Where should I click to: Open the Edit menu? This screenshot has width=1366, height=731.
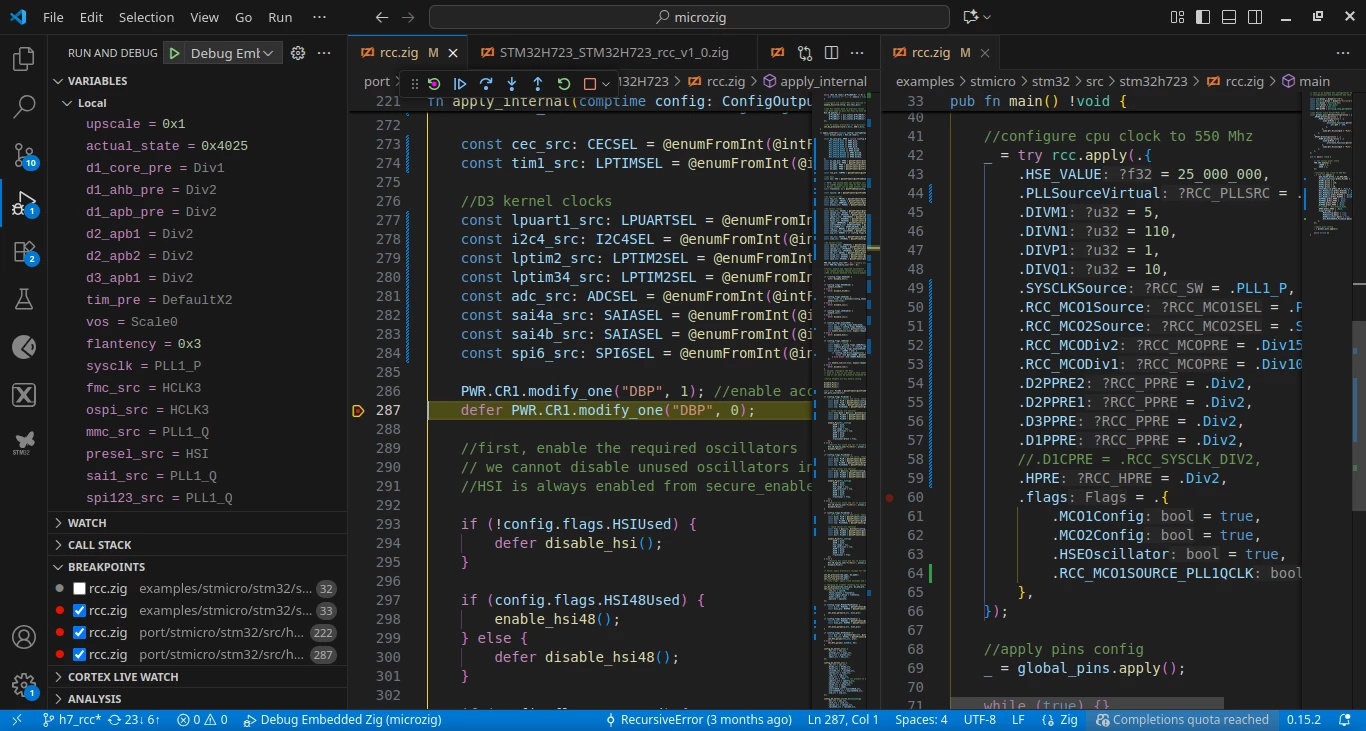click(91, 17)
